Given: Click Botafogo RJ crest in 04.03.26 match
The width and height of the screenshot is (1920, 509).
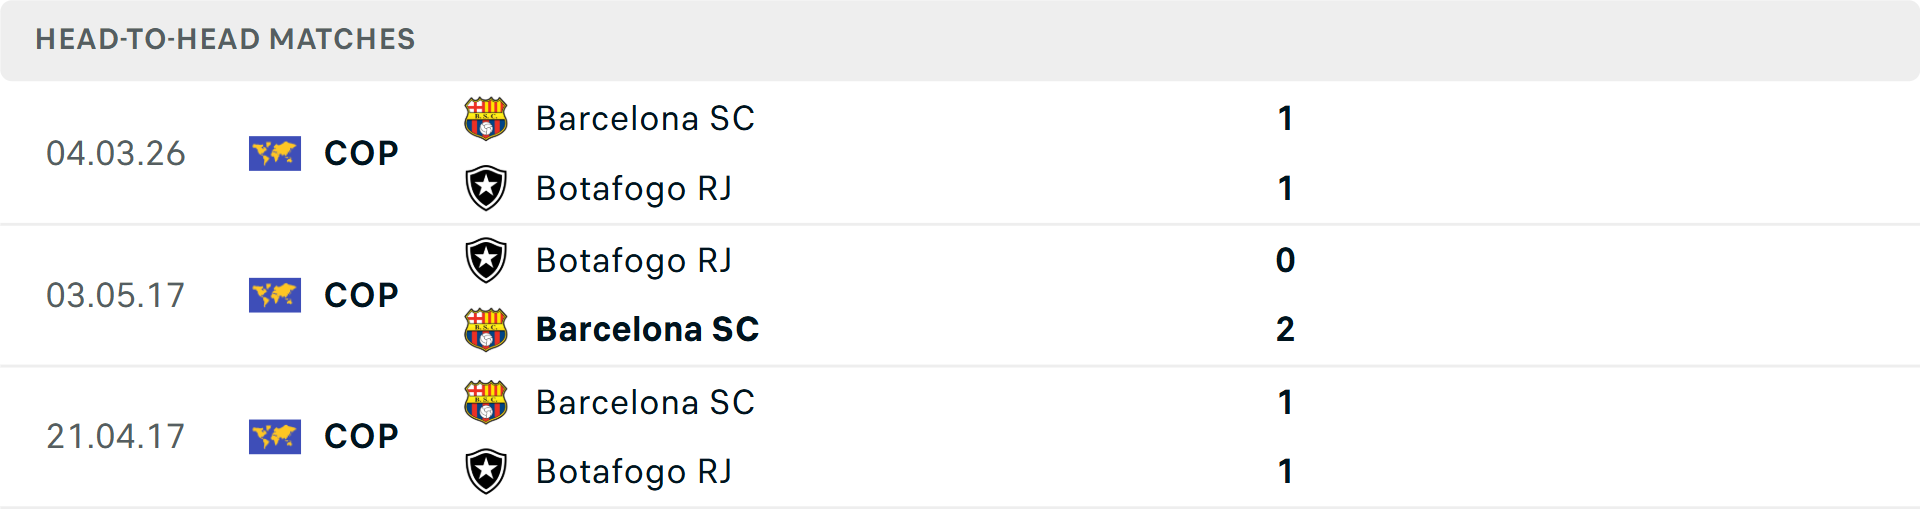Looking at the screenshot, I should pyautogui.click(x=486, y=188).
